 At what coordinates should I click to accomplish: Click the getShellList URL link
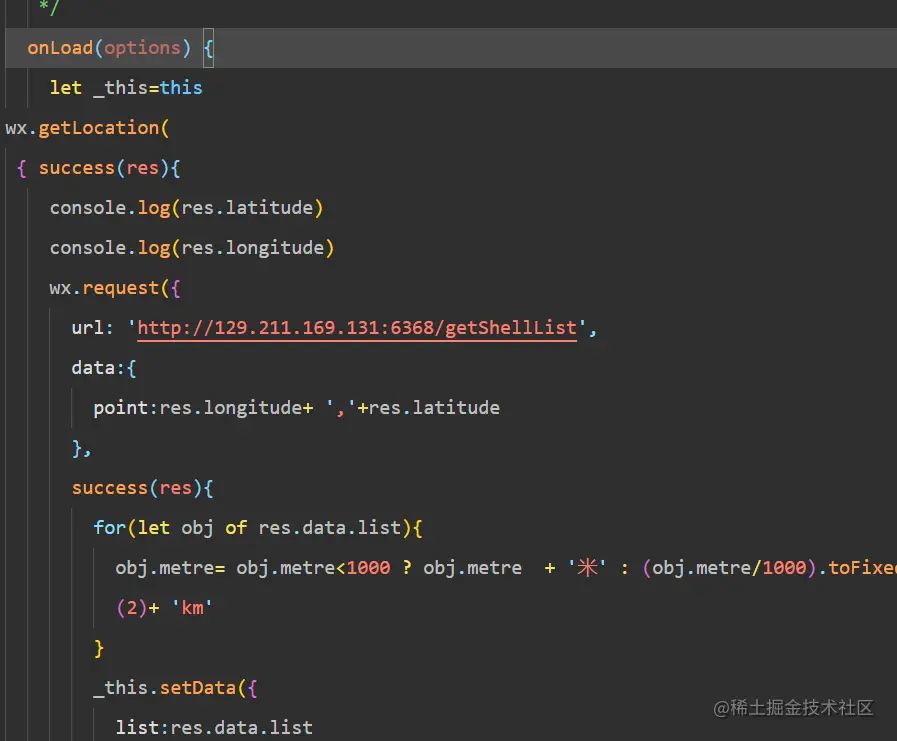click(357, 328)
